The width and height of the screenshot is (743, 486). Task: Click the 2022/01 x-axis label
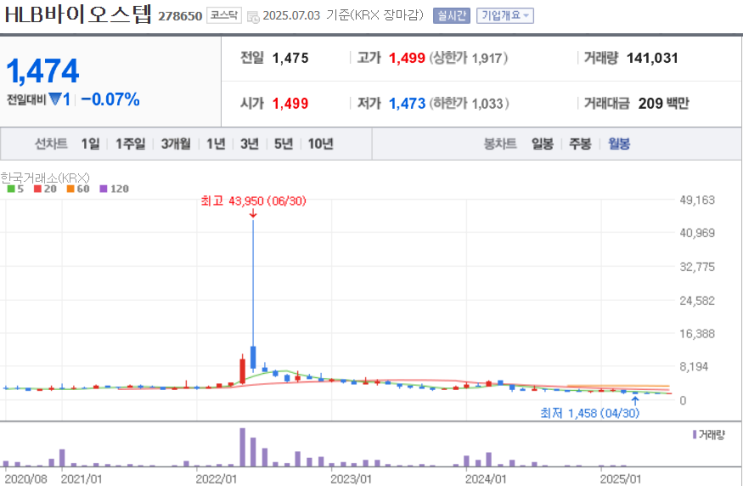click(216, 479)
